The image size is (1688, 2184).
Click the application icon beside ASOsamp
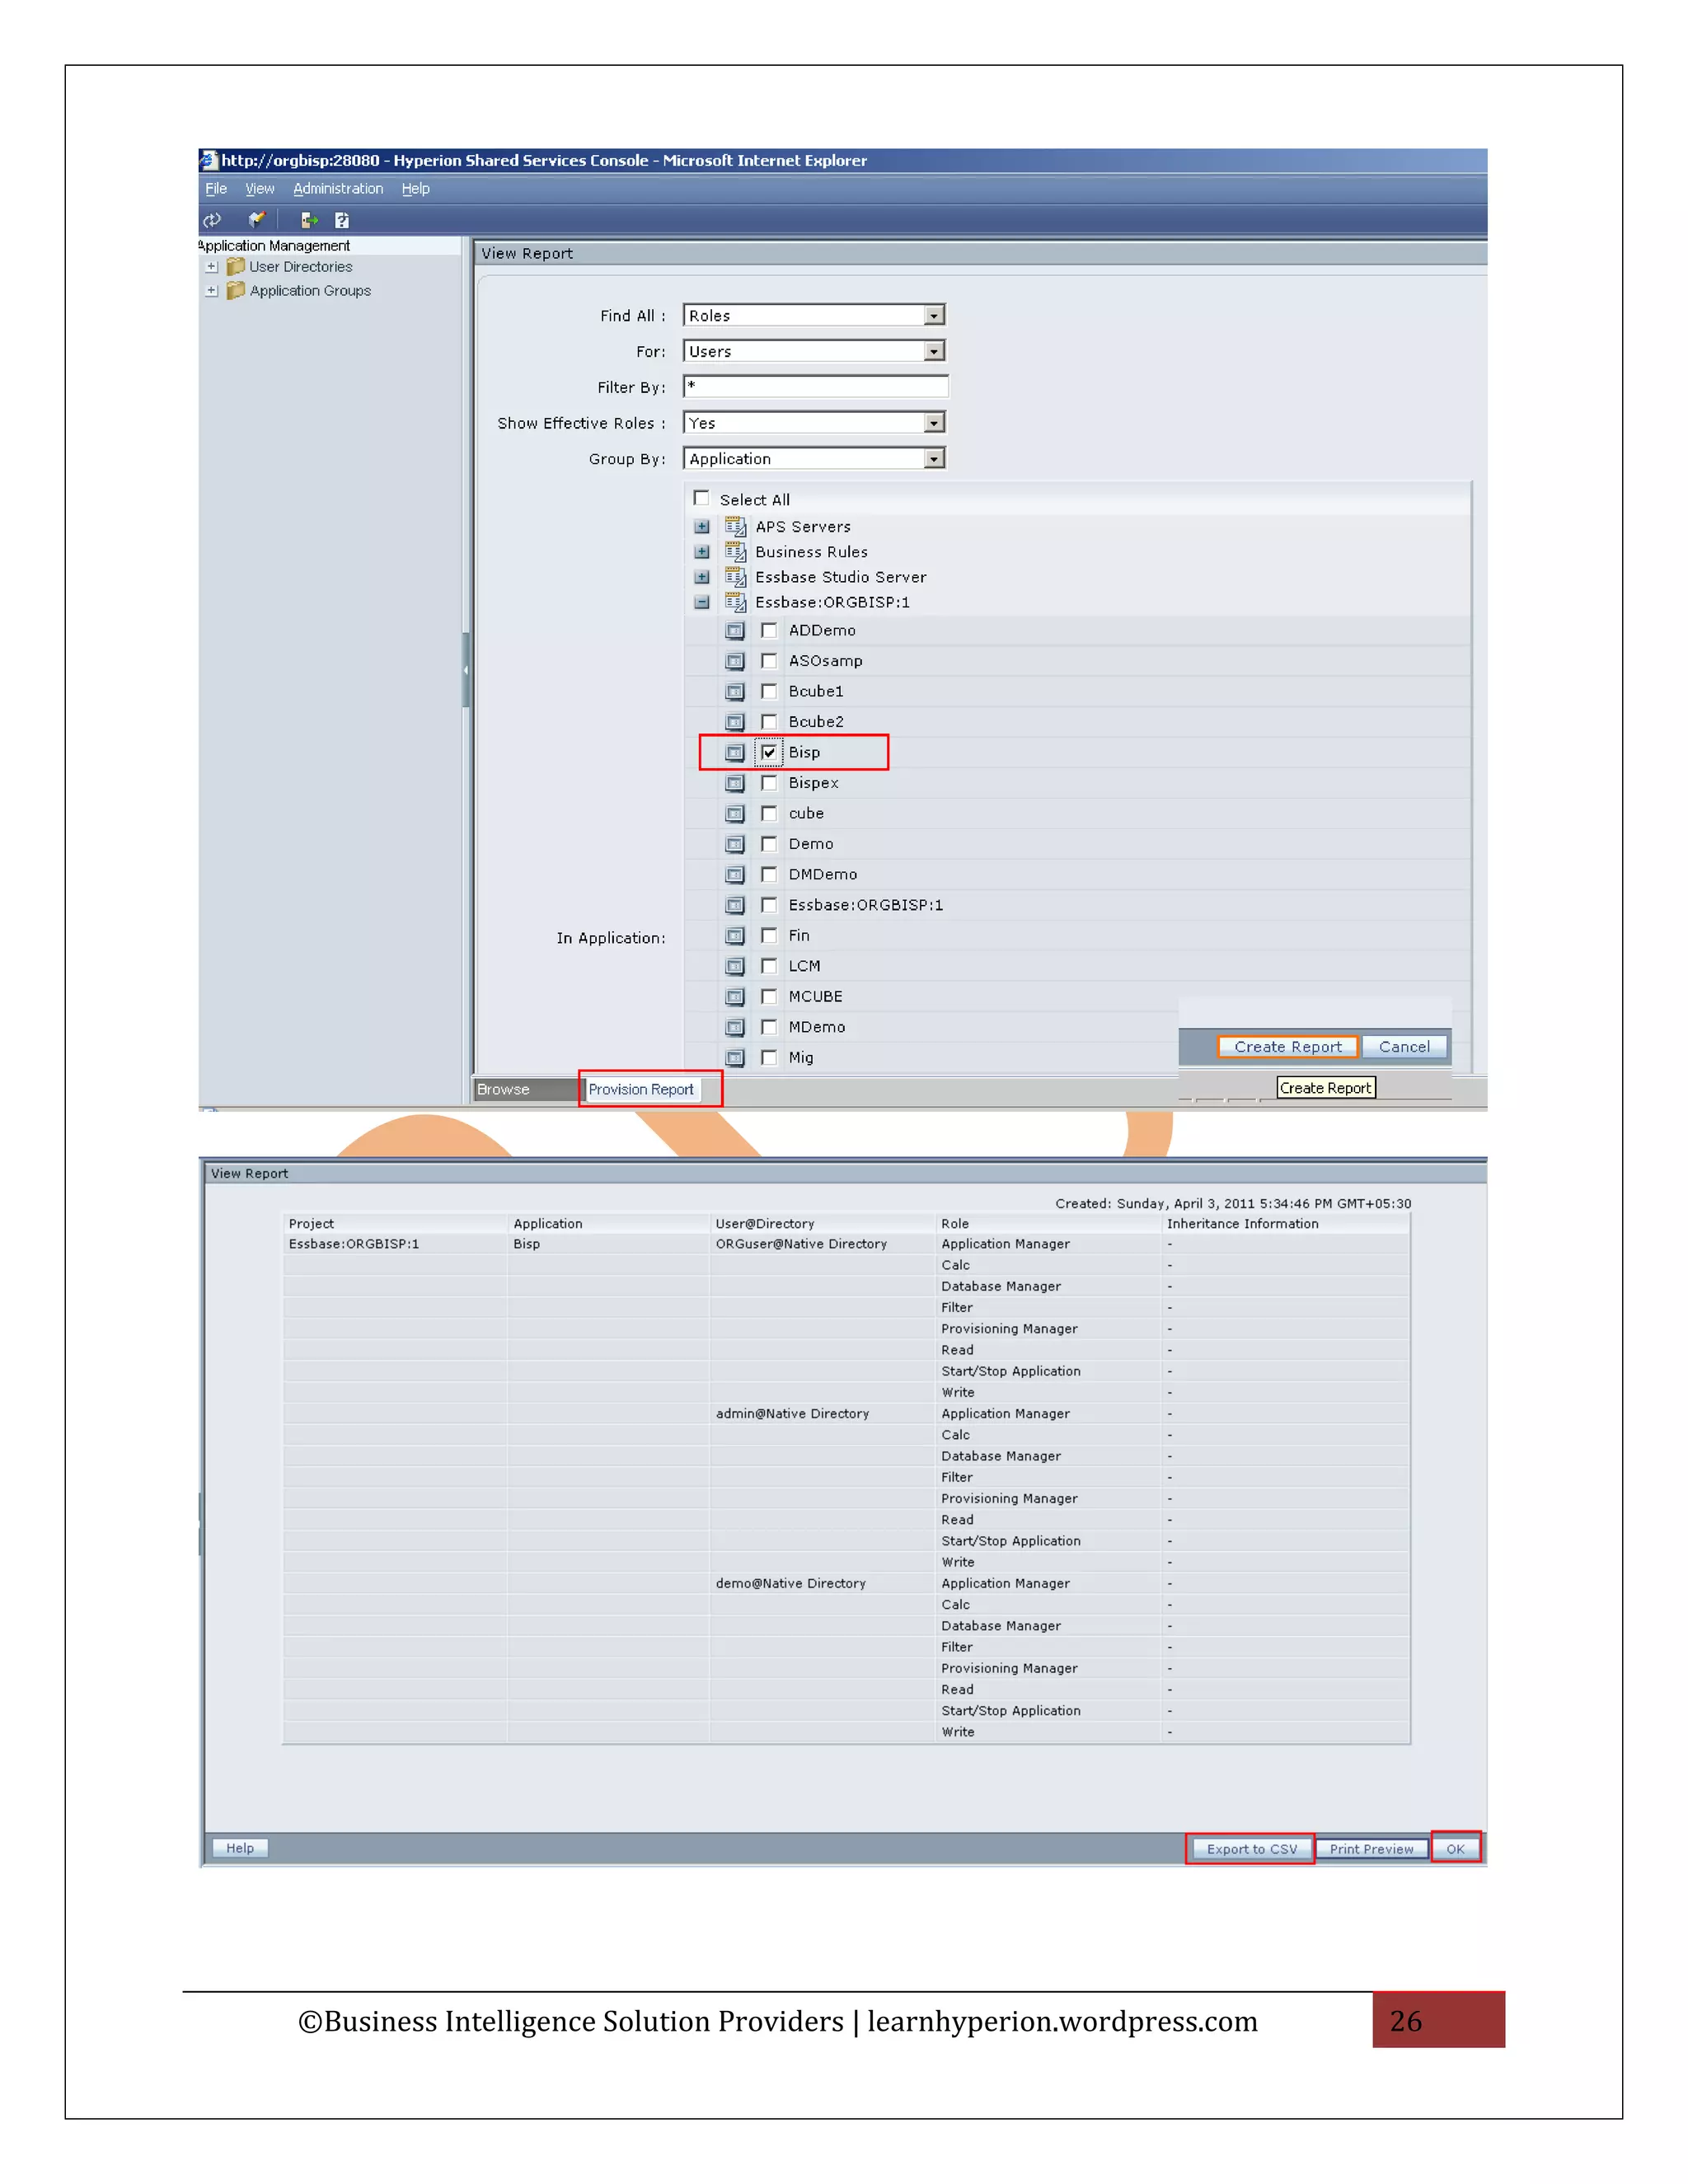pyautogui.click(x=735, y=661)
